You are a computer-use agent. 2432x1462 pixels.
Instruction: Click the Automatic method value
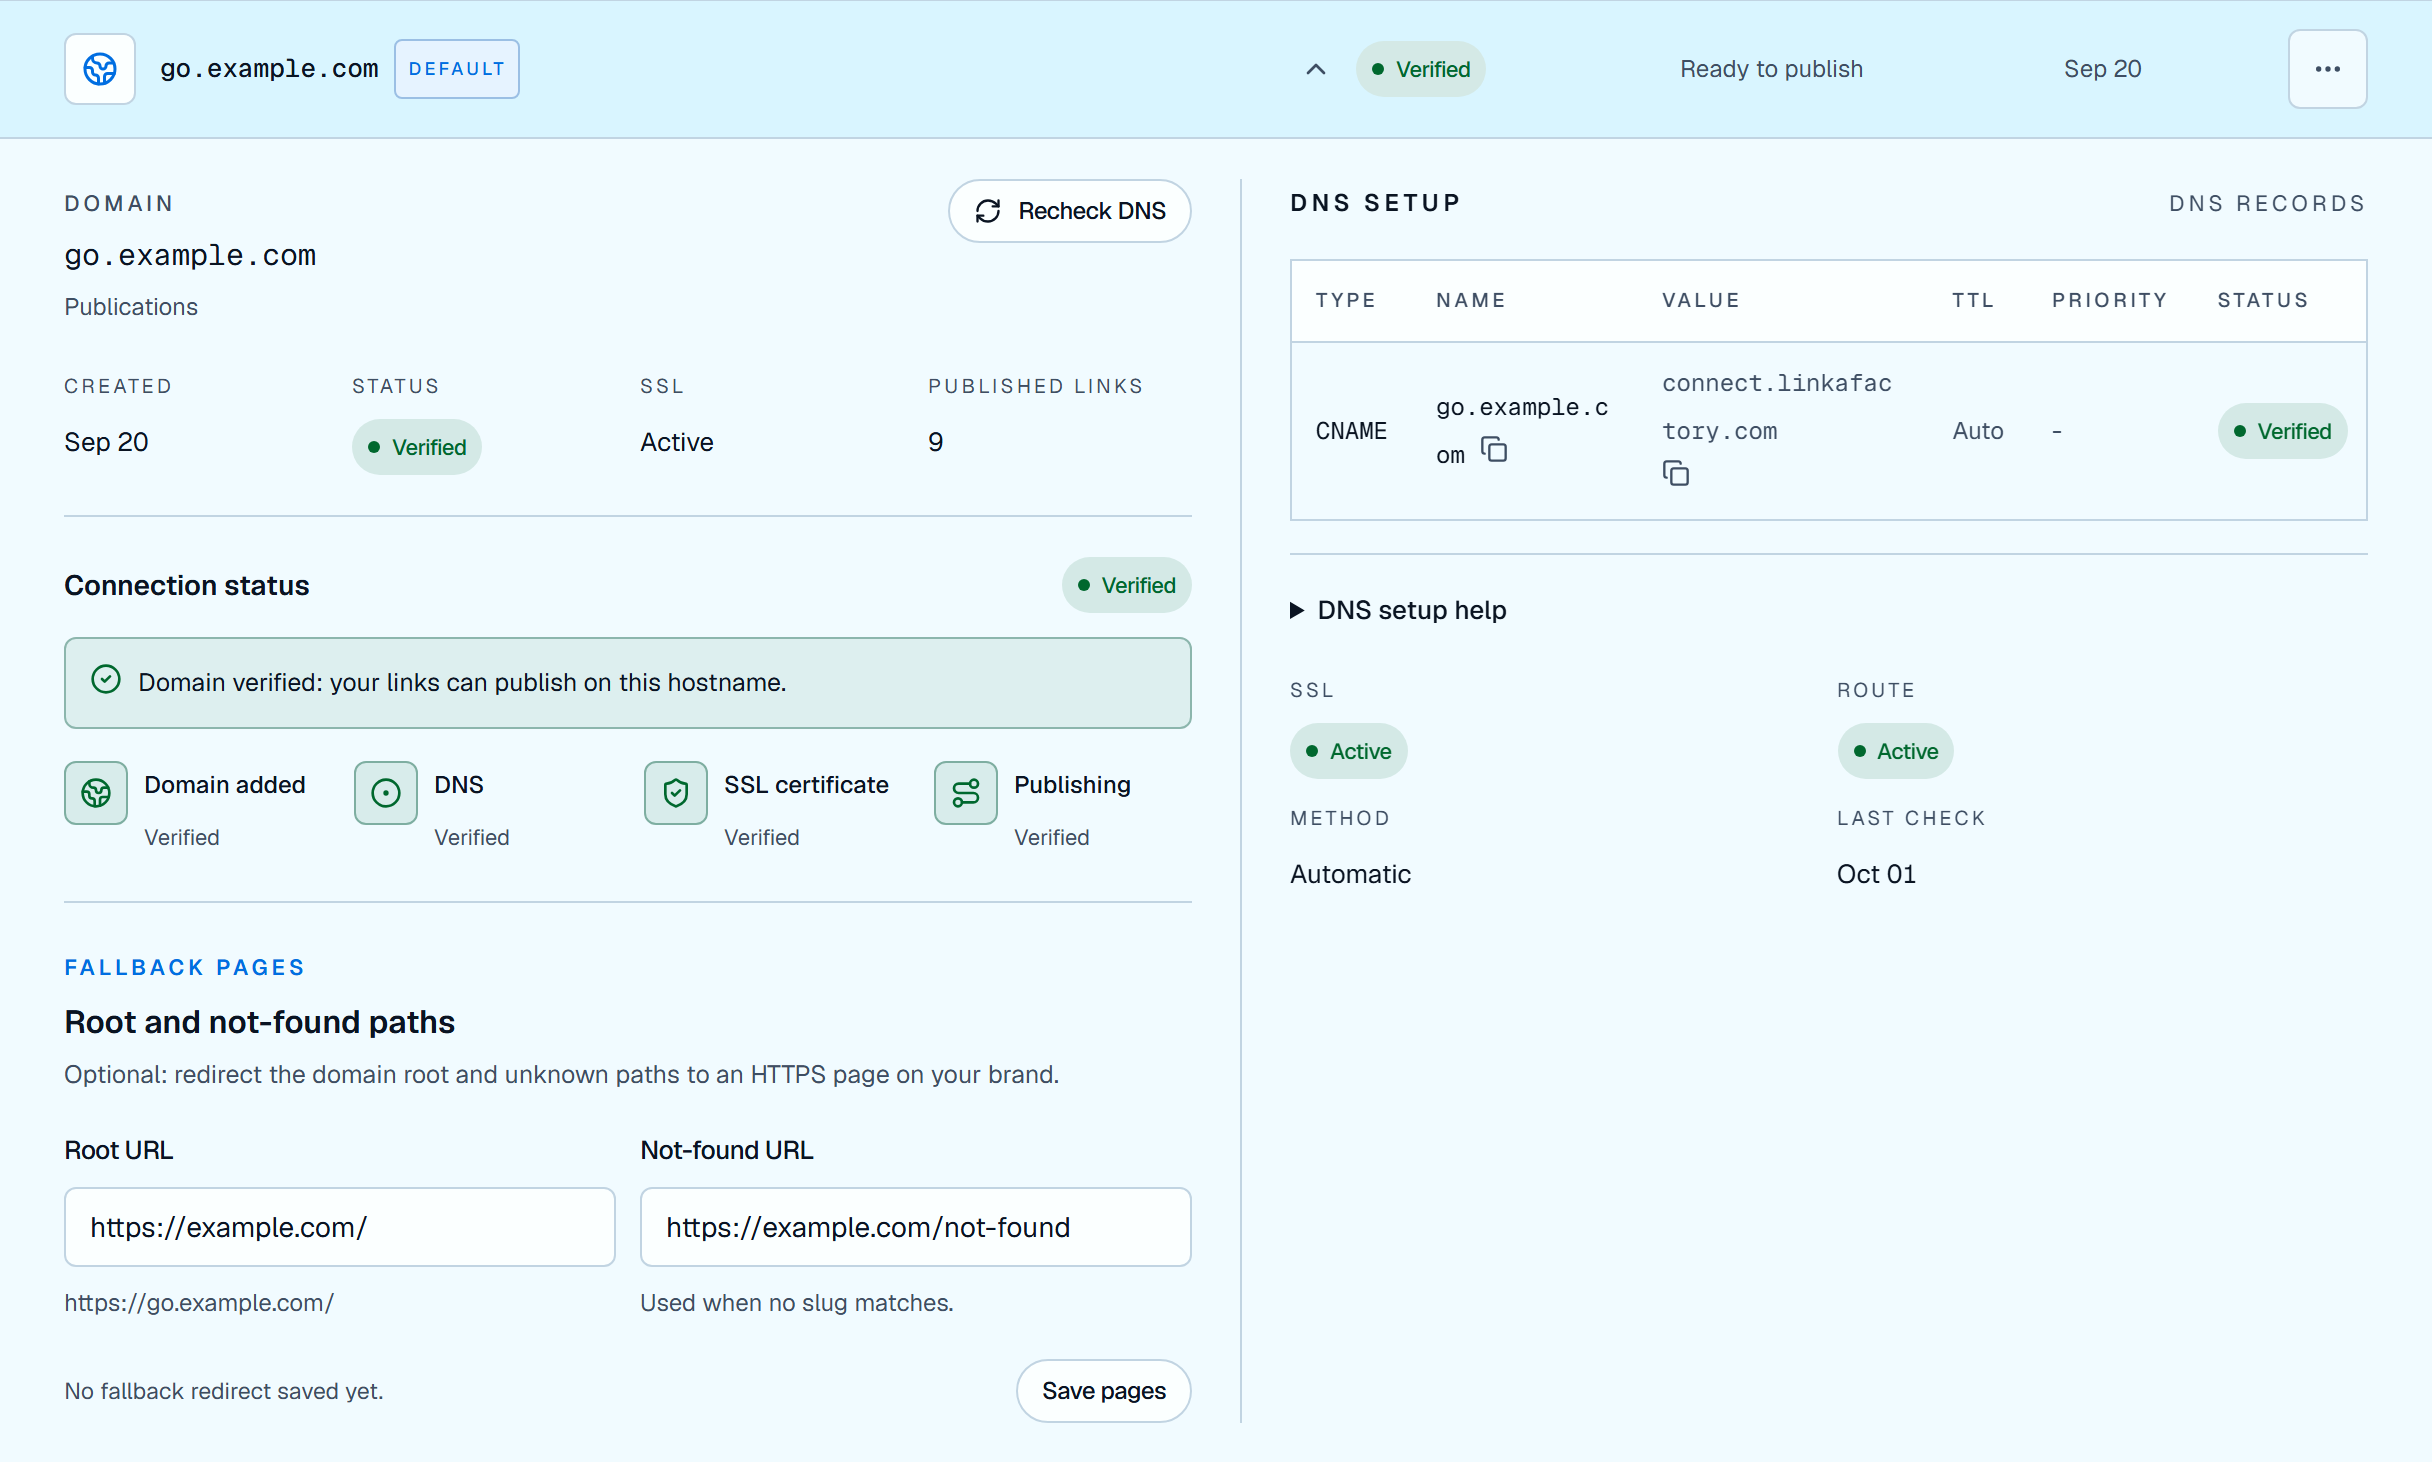[1350, 874]
